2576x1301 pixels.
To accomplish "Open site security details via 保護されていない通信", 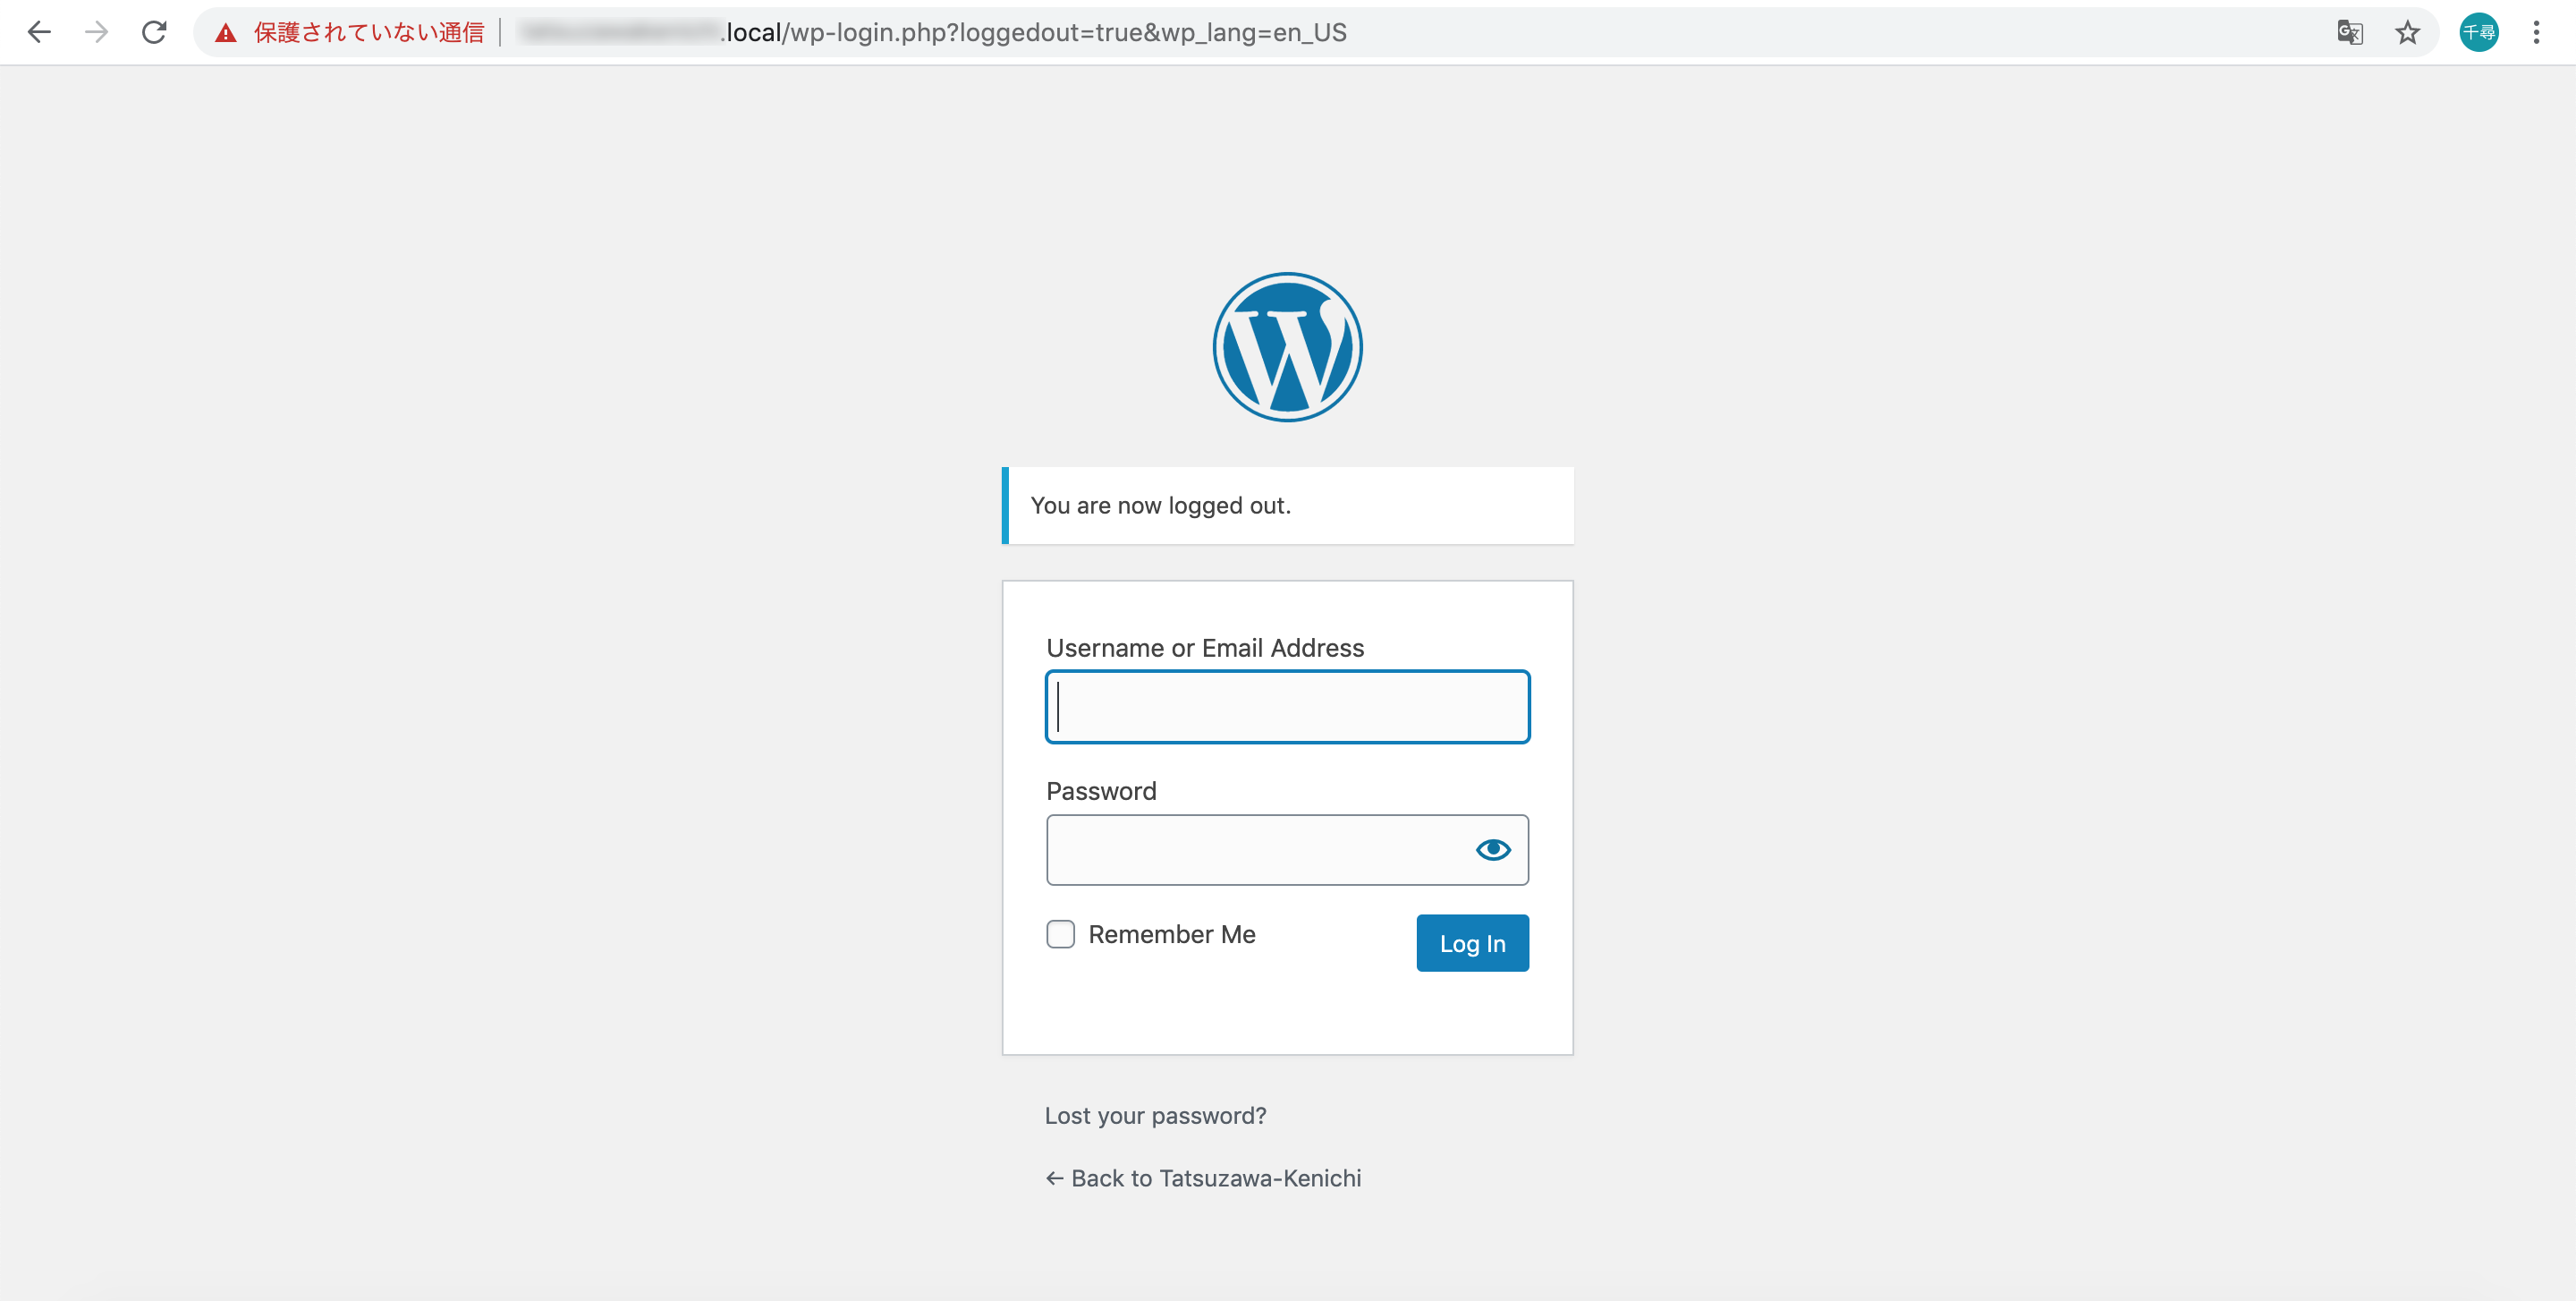I will click(x=369, y=32).
